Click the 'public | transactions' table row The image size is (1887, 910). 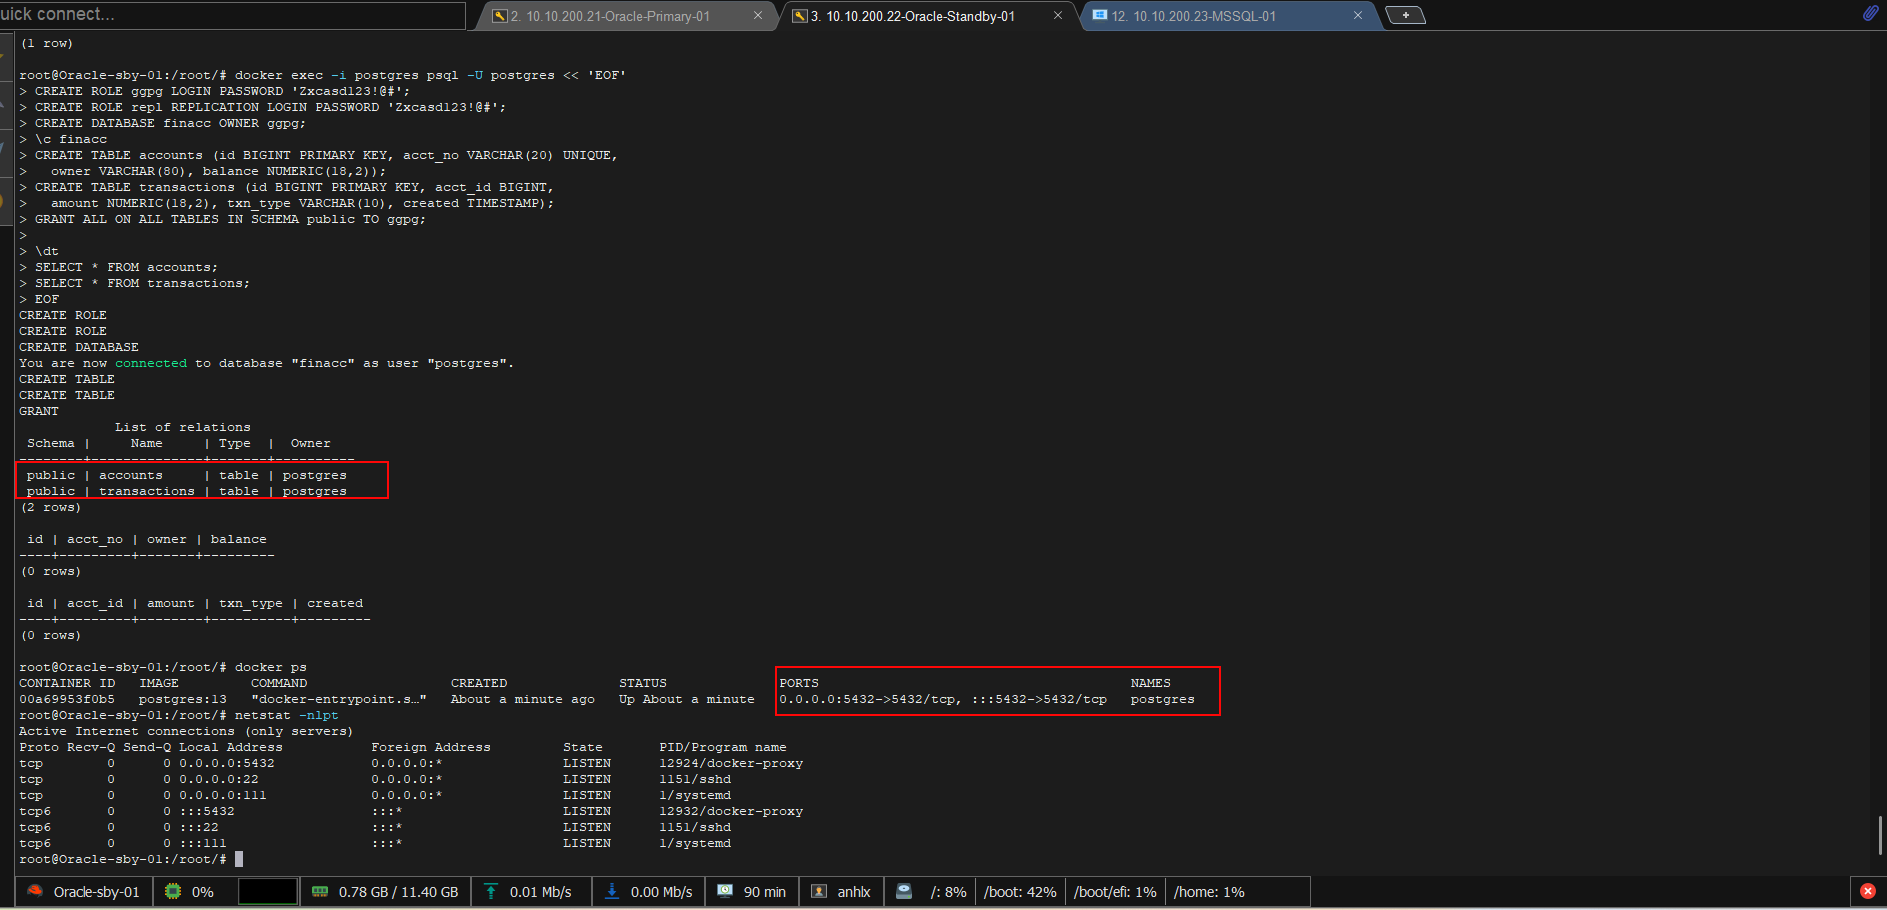click(x=187, y=491)
